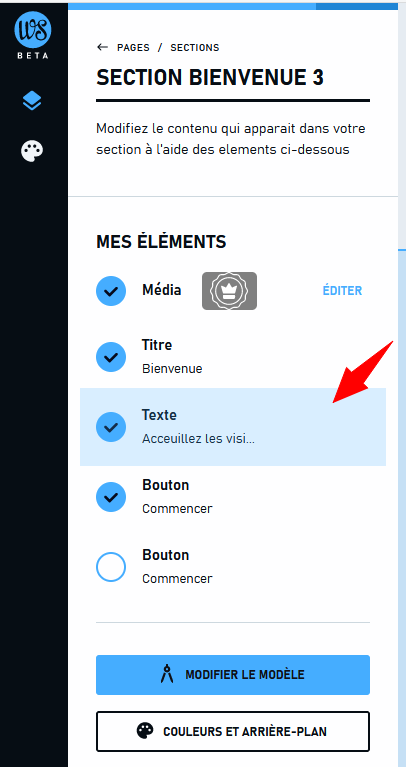Select the highlighted Texte element row
406x767 pixels.
tap(233, 427)
